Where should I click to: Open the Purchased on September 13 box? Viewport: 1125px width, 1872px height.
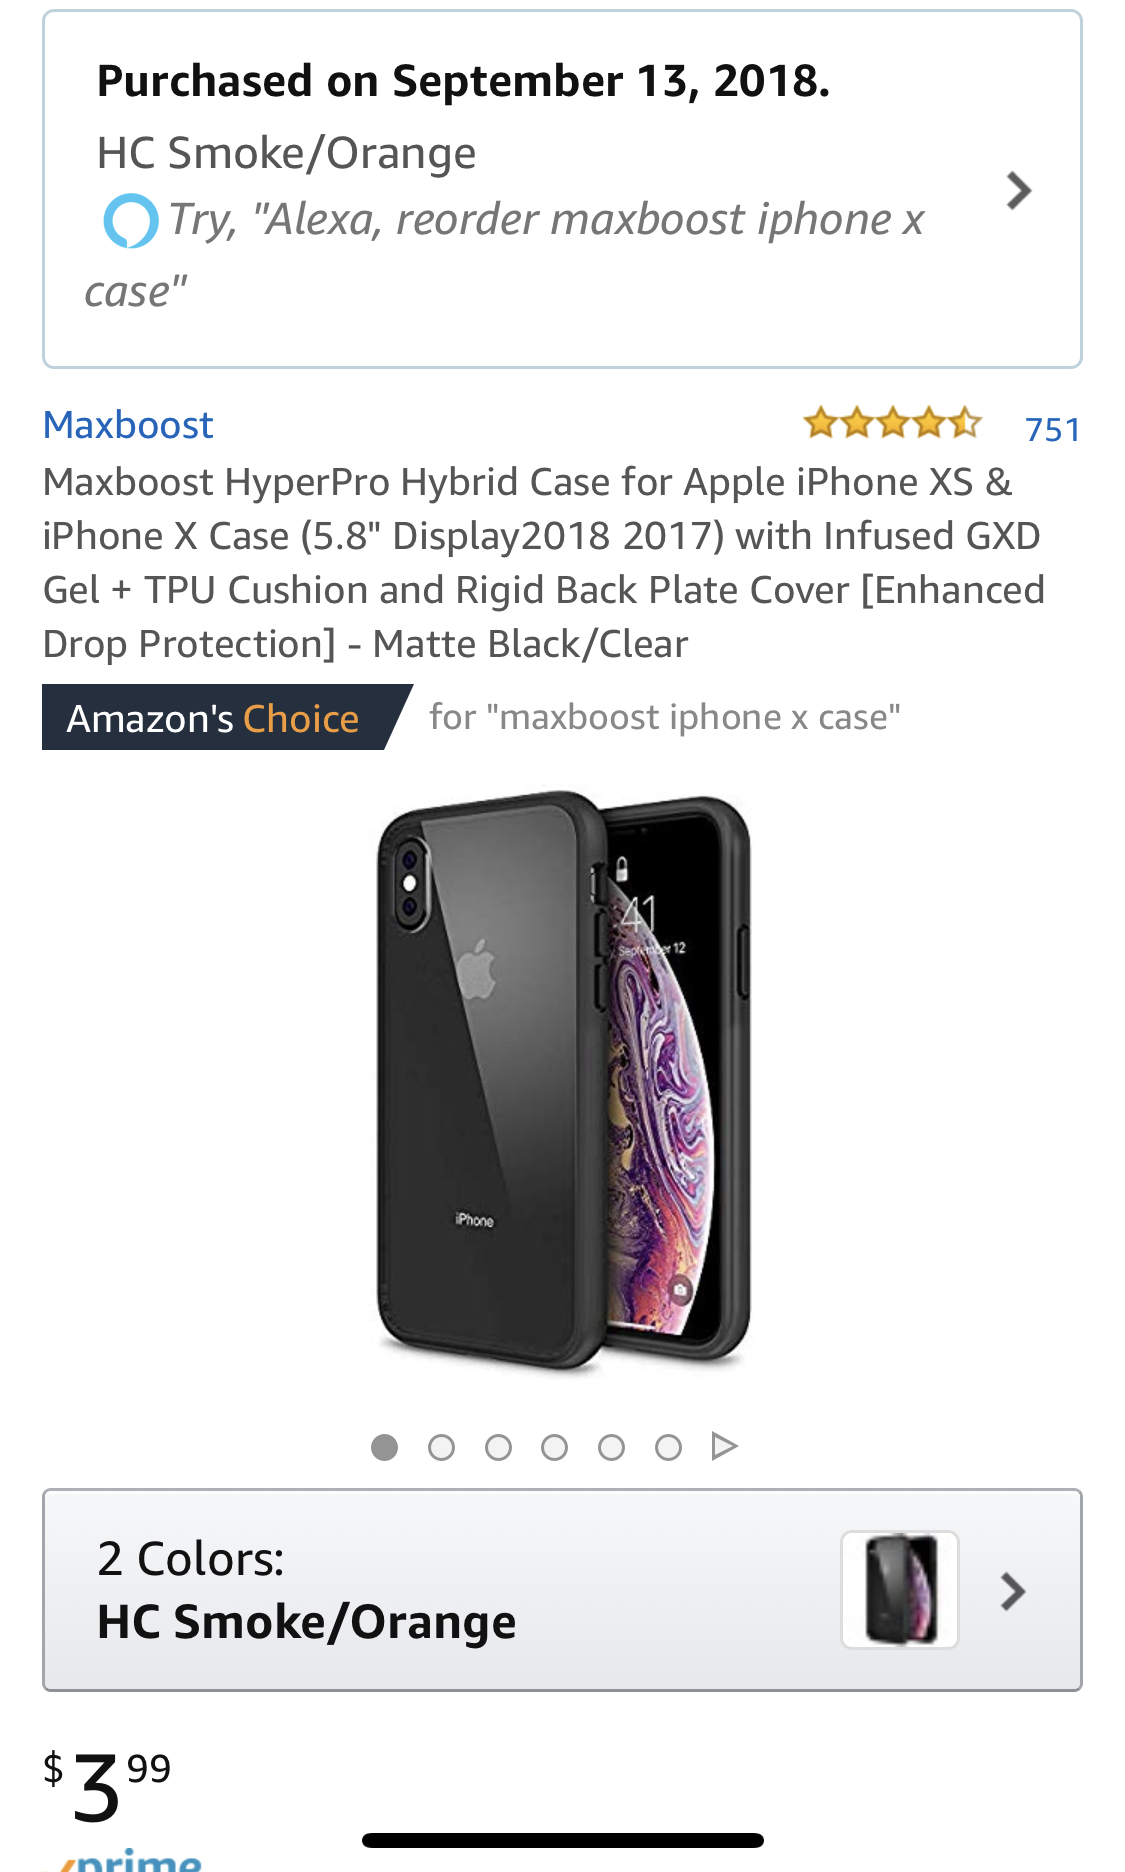pyautogui.click(x=562, y=189)
